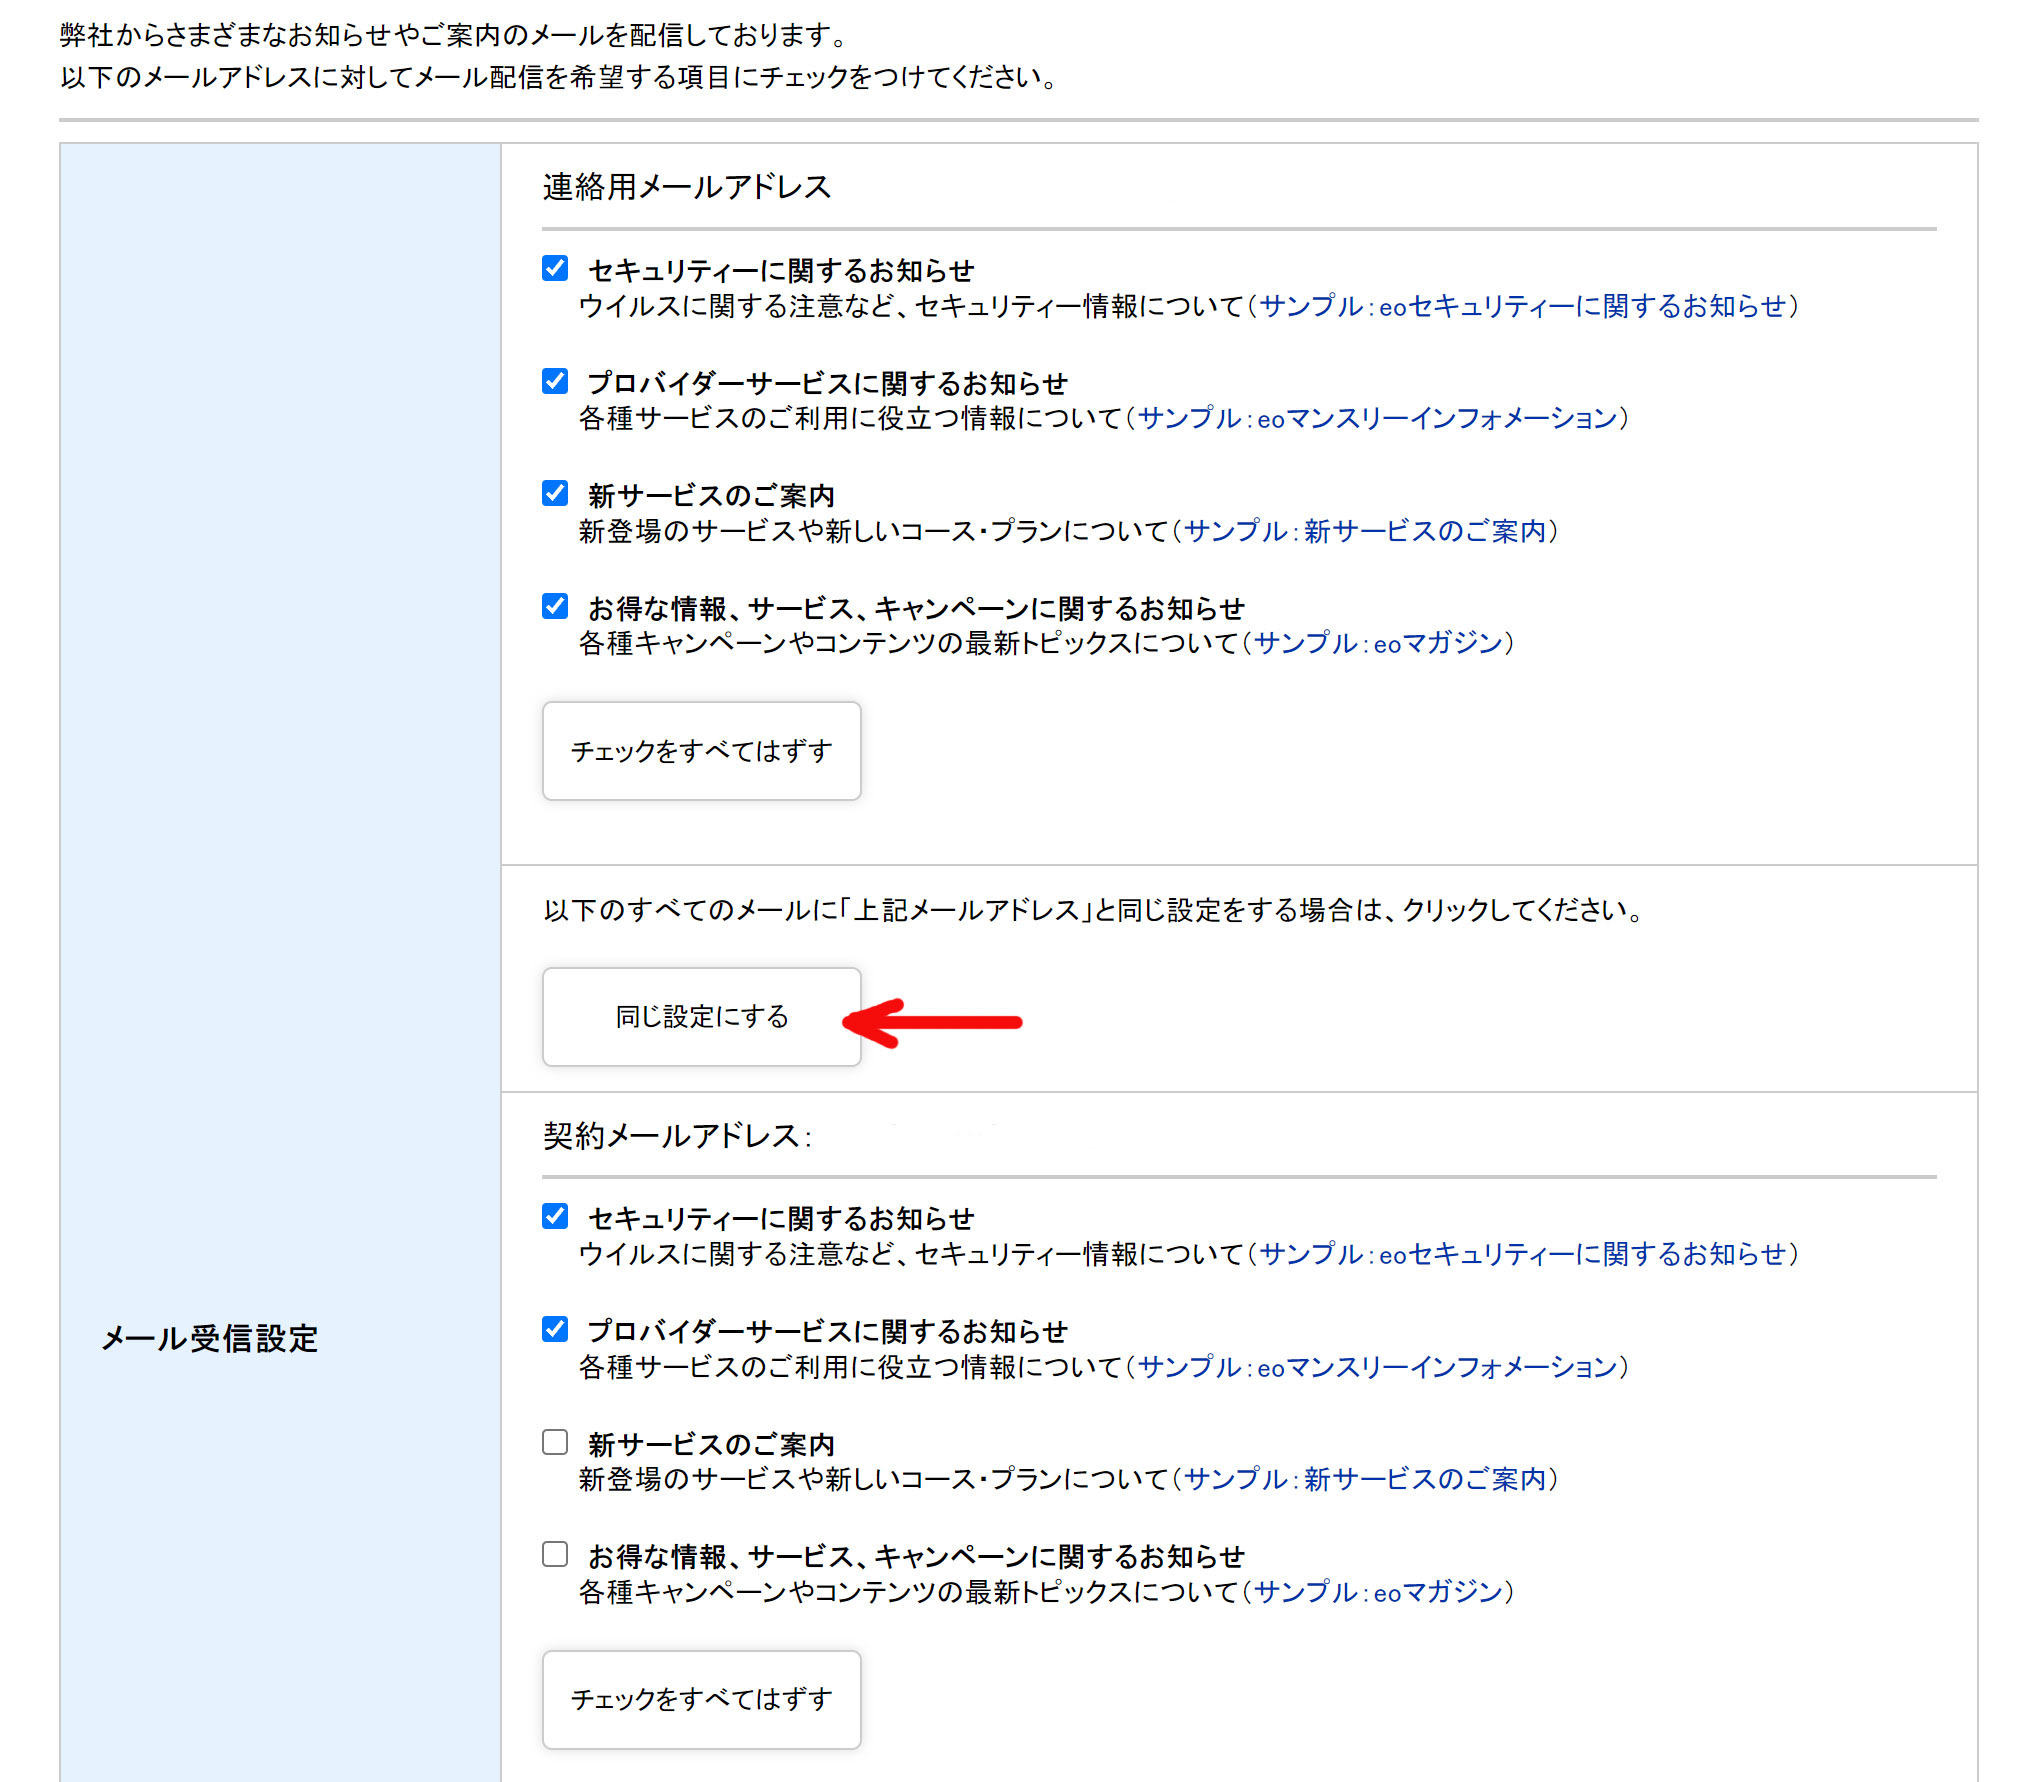Uncheck security notice for 契約メールアドレス
Screen dimensions: 2034x1782
[x=555, y=1216]
